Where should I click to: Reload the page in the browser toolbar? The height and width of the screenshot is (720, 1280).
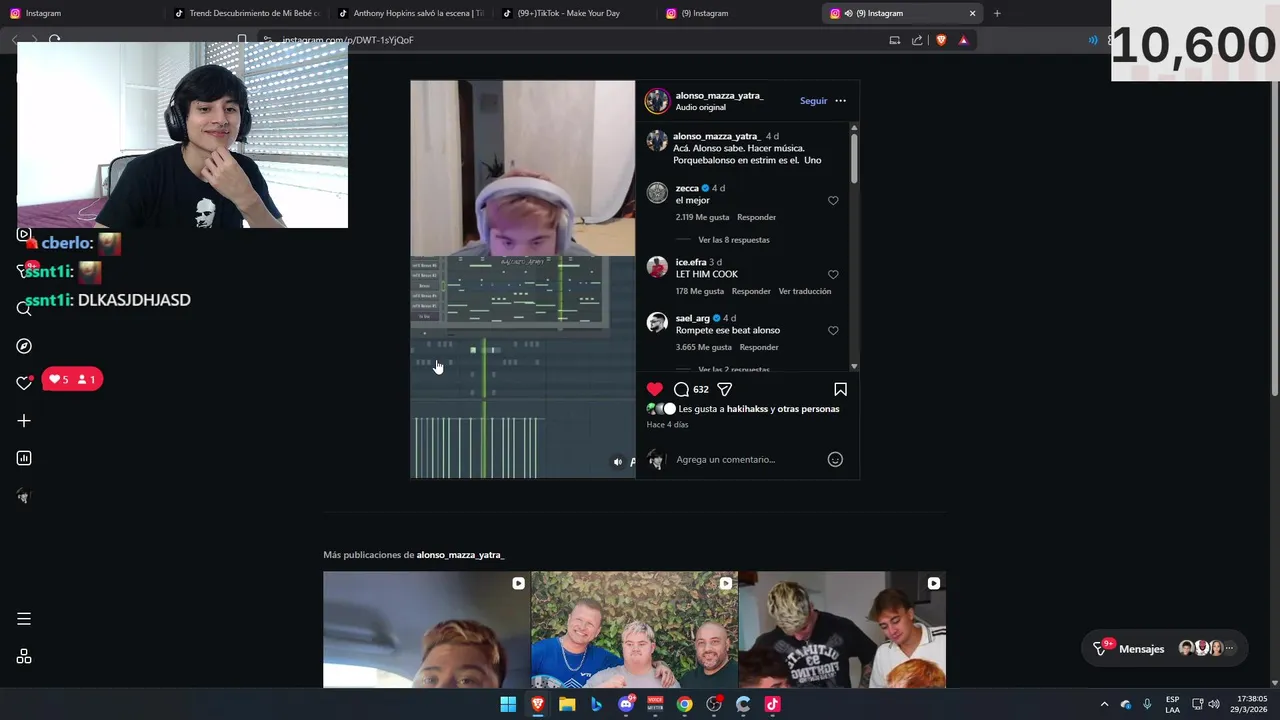[x=55, y=40]
